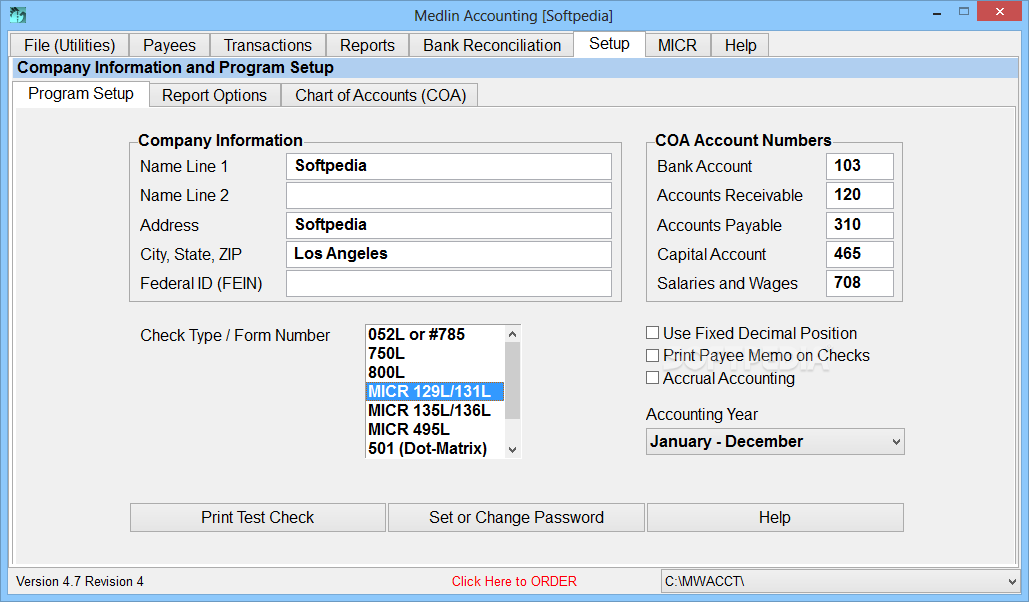Select check form MICR 495L

point(435,429)
